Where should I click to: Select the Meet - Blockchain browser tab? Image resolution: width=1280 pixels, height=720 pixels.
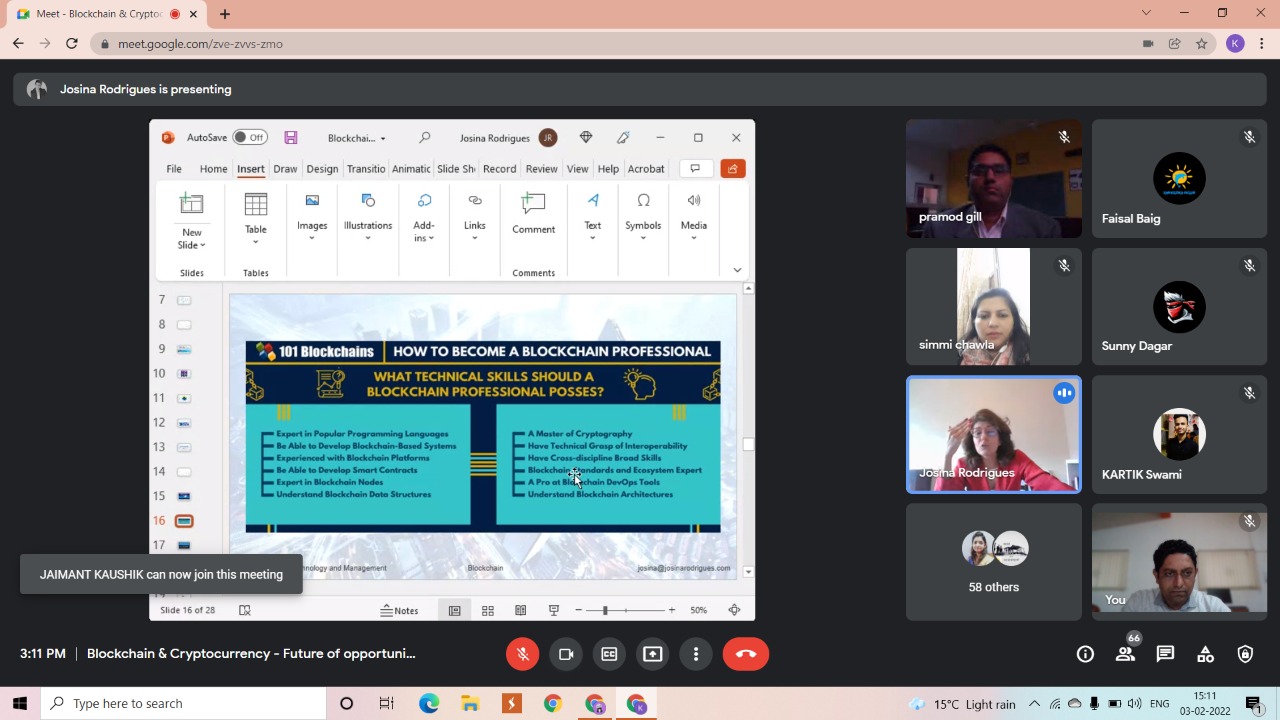(x=98, y=14)
